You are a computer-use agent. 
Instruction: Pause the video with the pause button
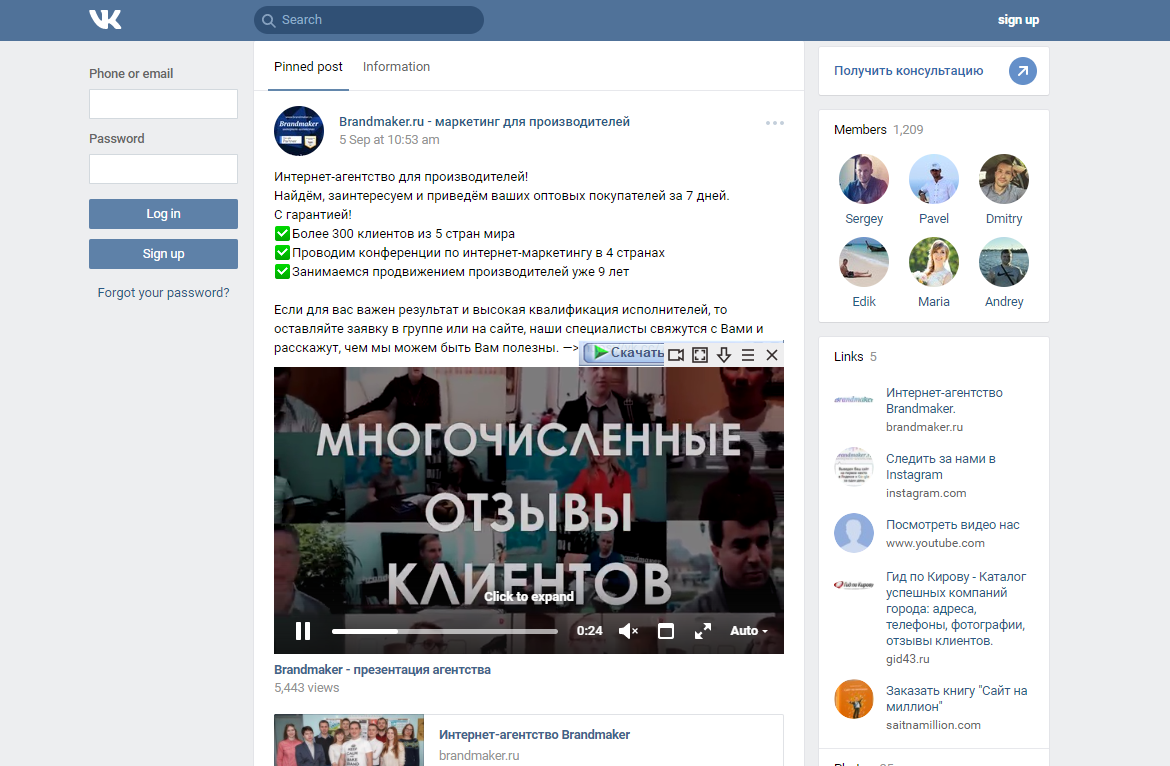[303, 631]
